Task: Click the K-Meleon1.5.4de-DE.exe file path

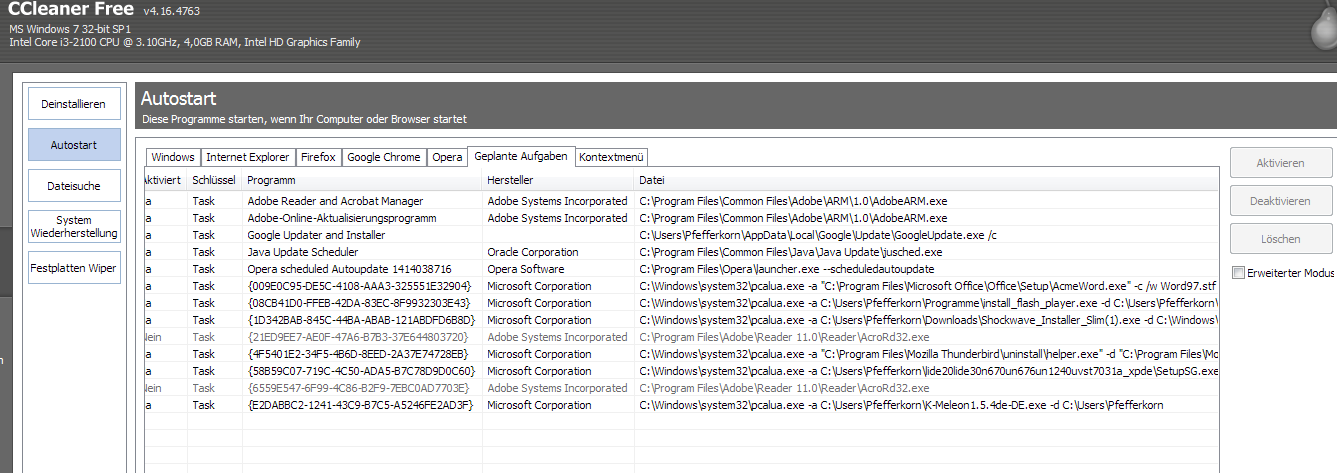Action: 901,405
